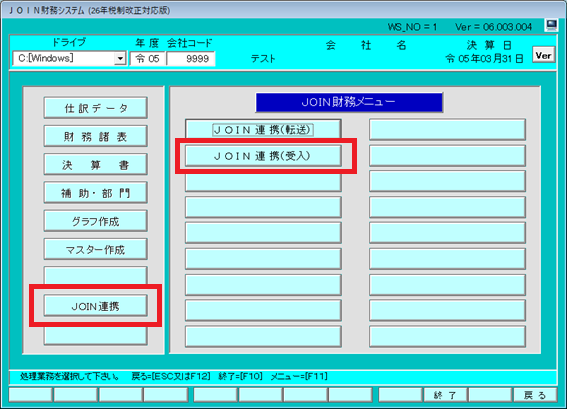The height and width of the screenshot is (409, 567).
Task: Click the 終了 function key button
Action: (x=445, y=395)
